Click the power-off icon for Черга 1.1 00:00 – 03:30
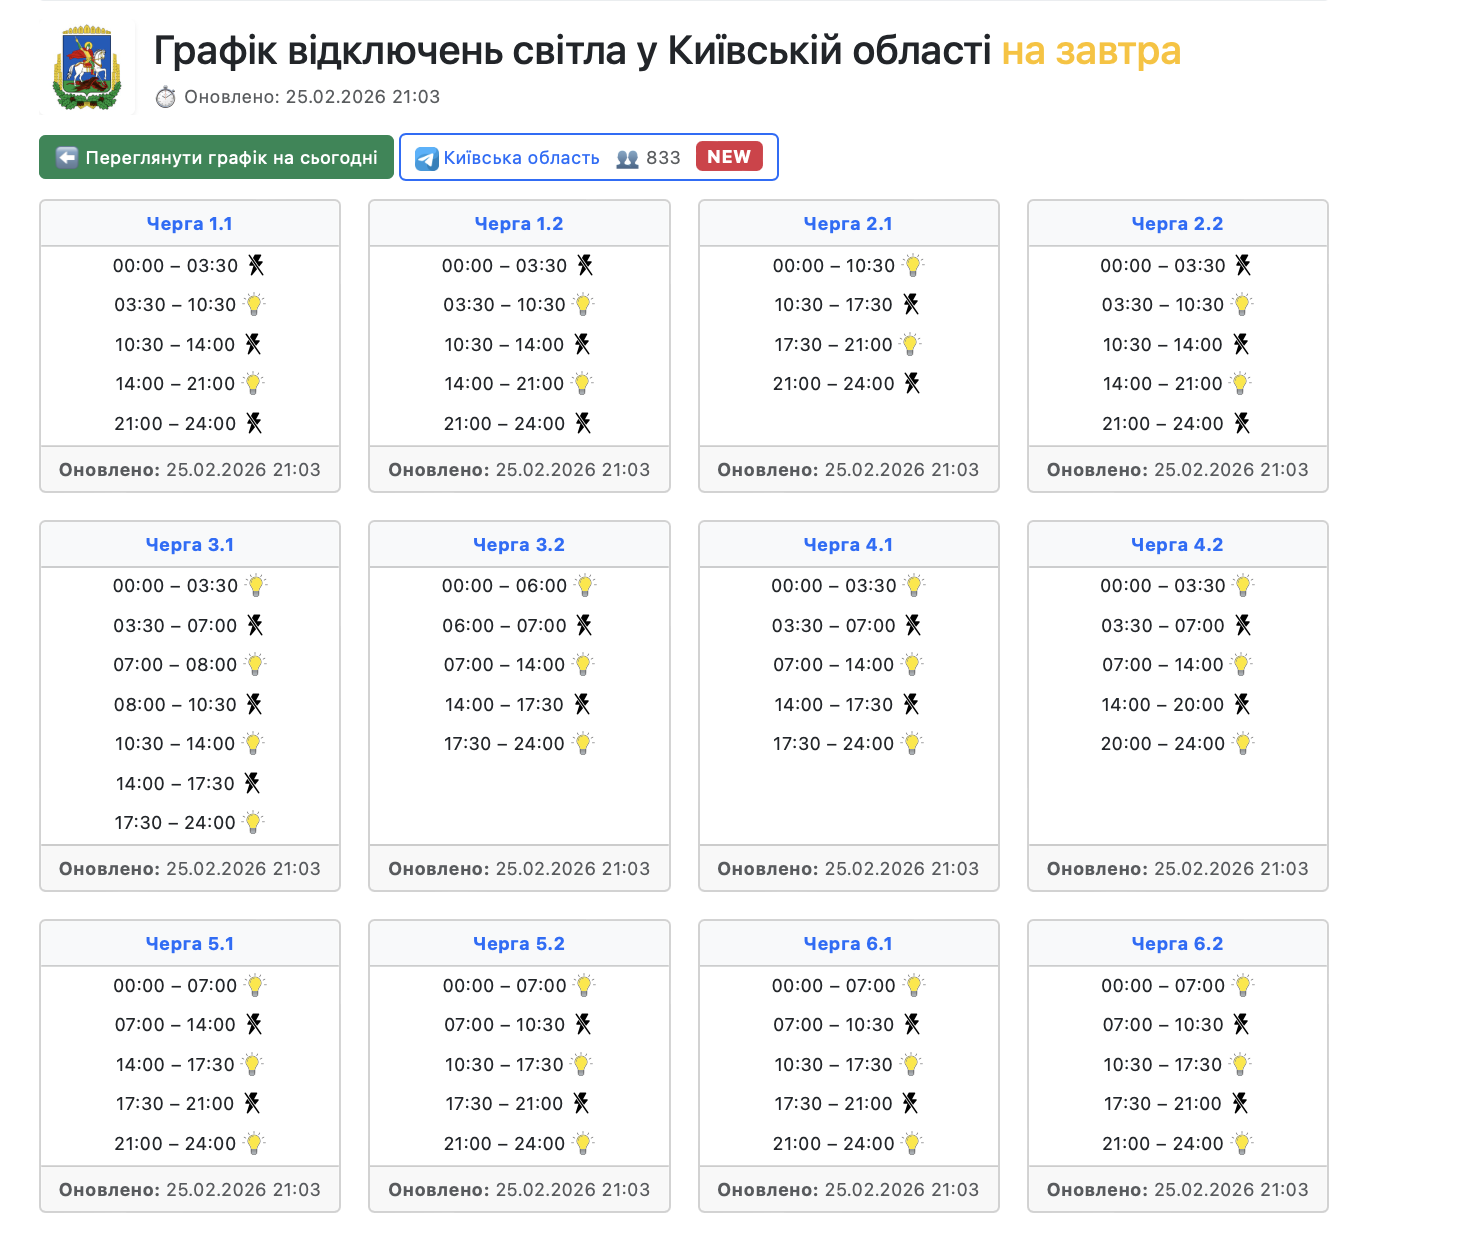1458x1234 pixels. pyautogui.click(x=256, y=265)
